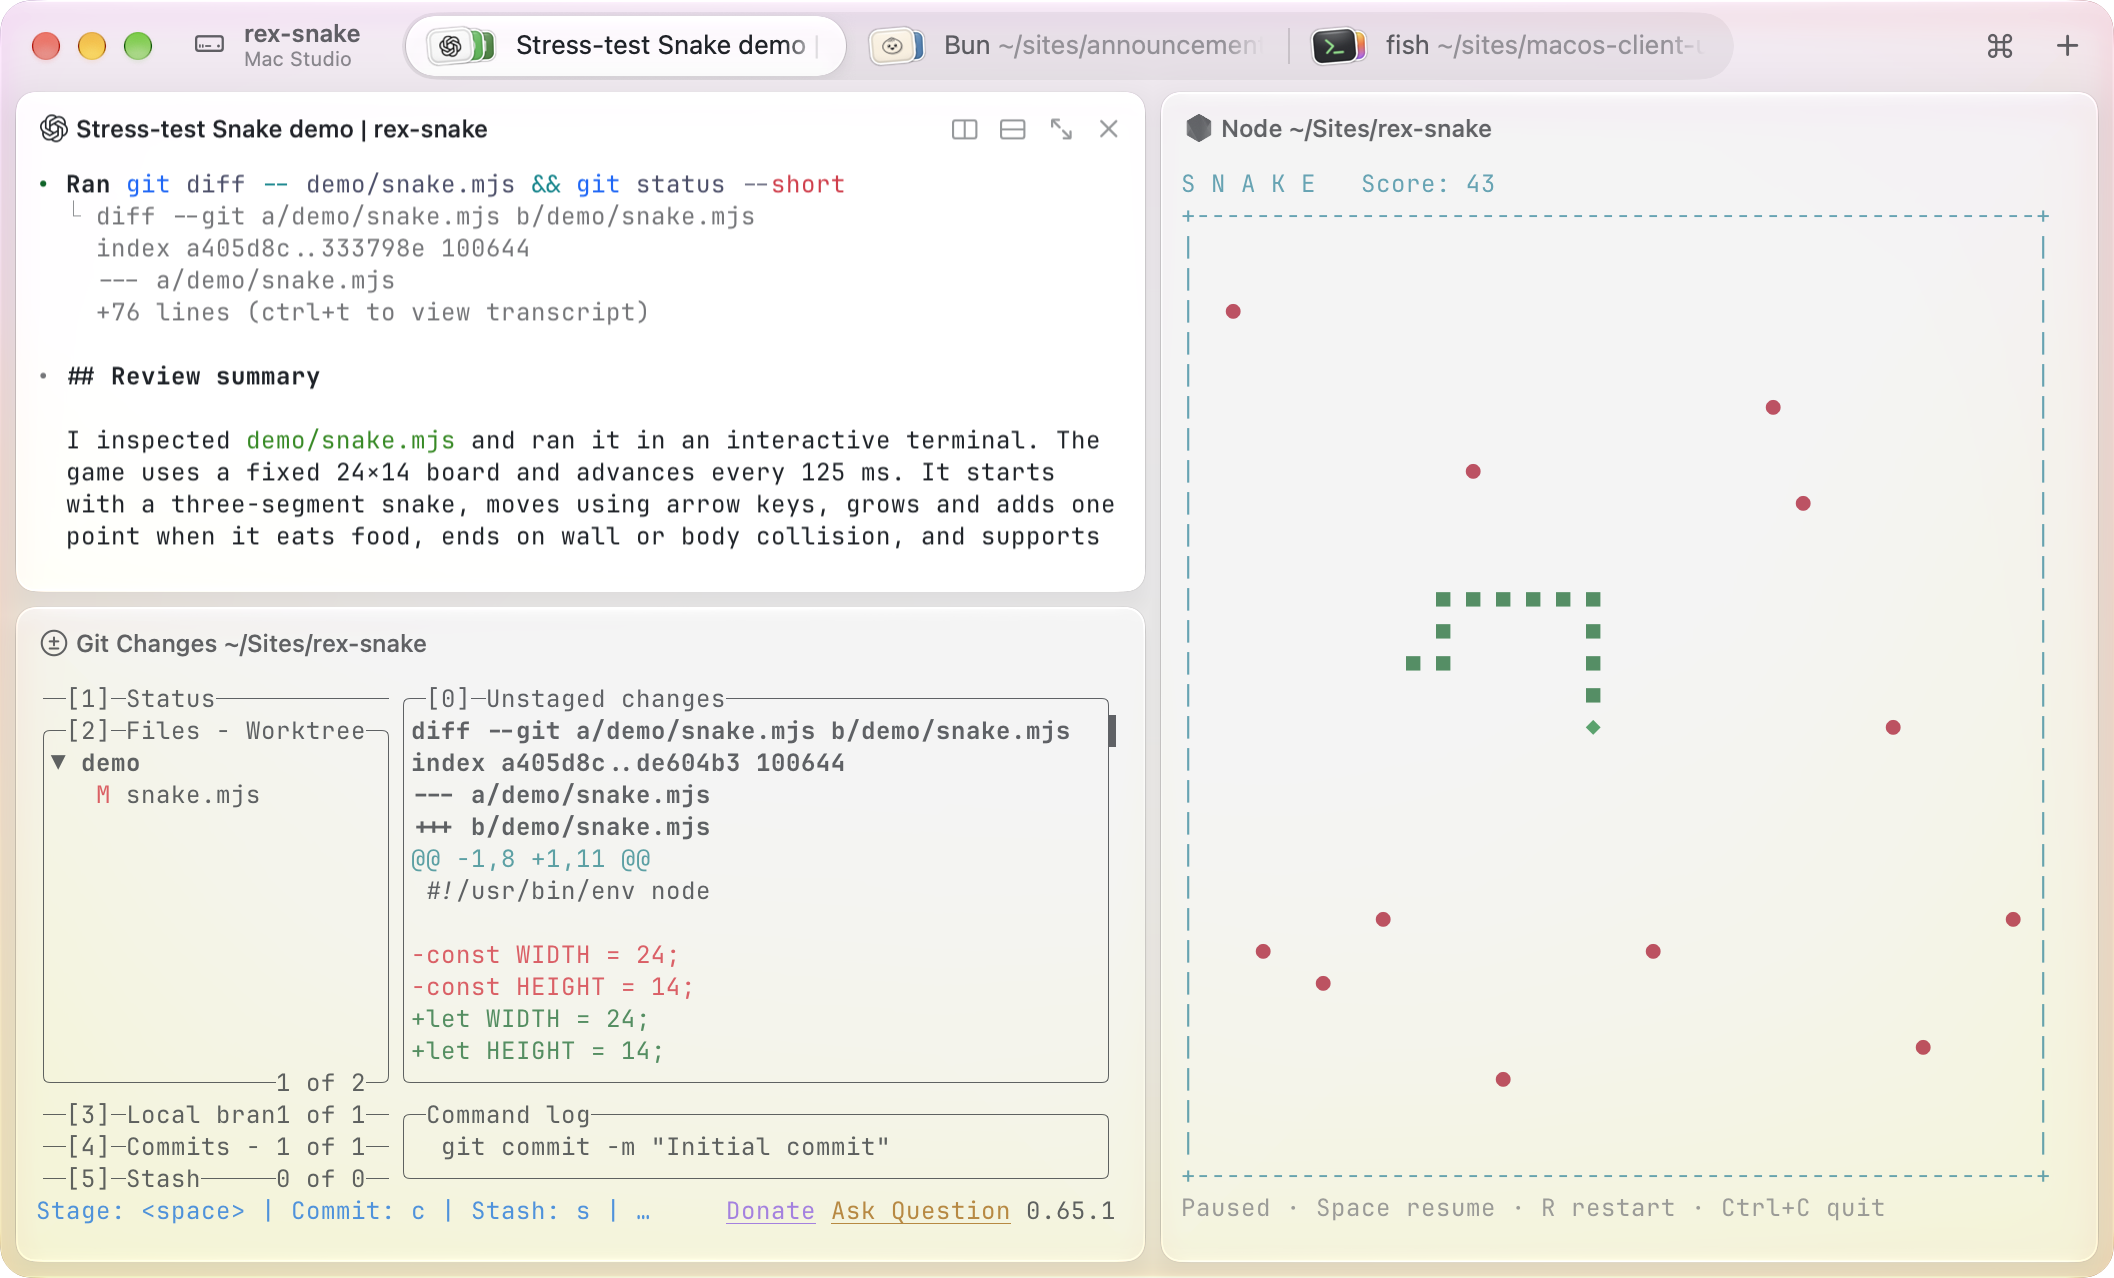This screenshot has width=2114, height=1278.
Task: Click the Node hexagon icon in right pane
Action: (x=1198, y=128)
